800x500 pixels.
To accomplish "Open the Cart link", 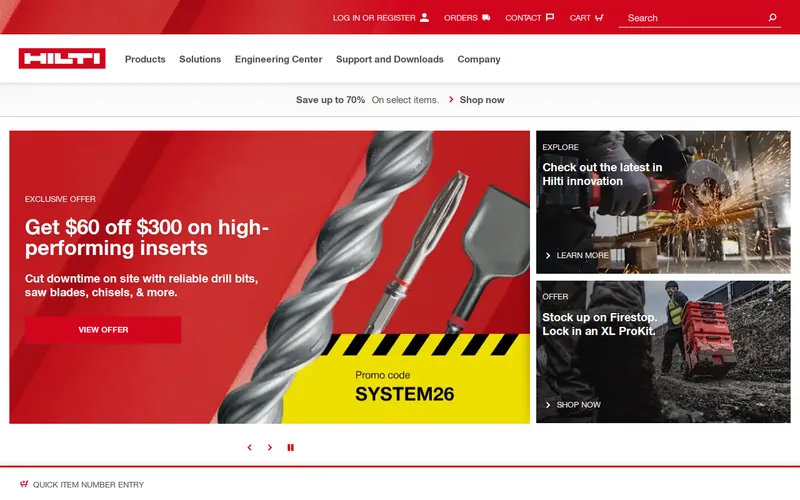I will [586, 17].
